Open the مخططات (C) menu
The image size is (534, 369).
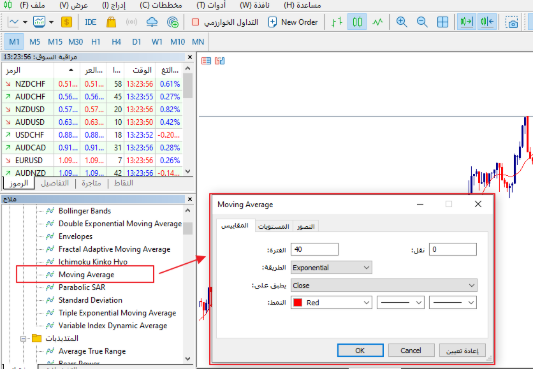tap(160, 5)
